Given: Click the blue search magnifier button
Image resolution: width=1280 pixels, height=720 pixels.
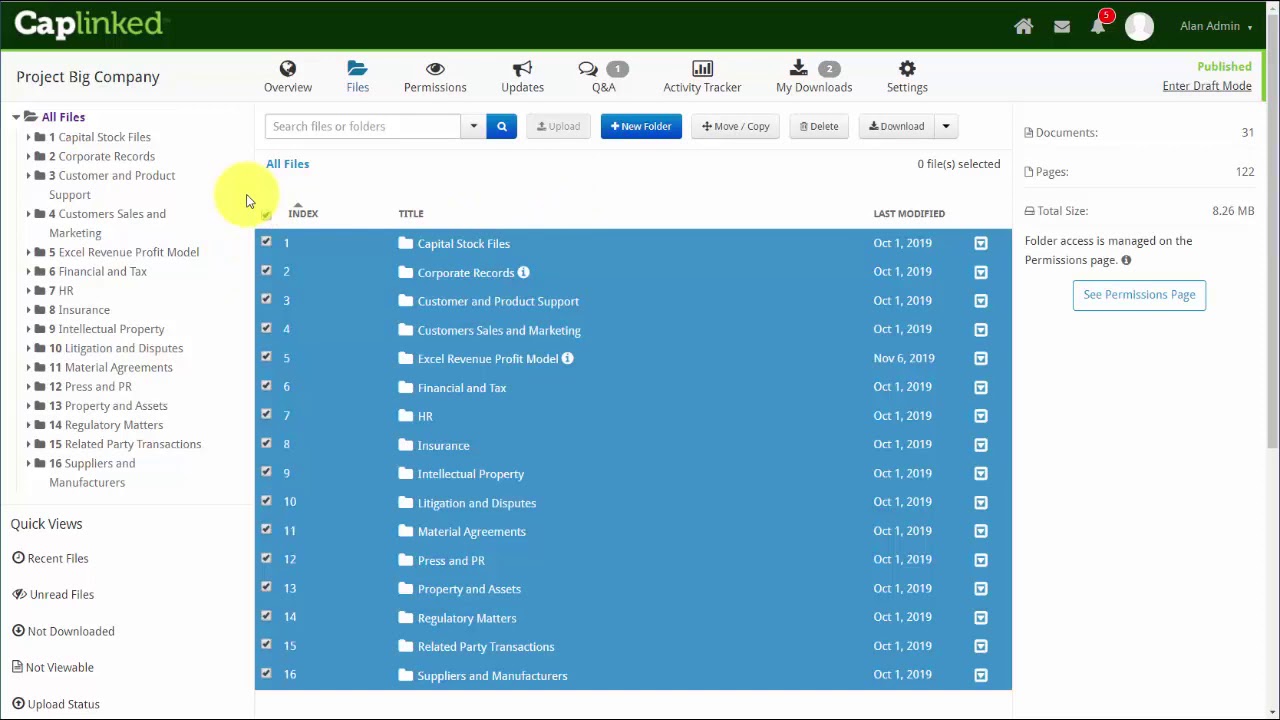Looking at the screenshot, I should [x=502, y=126].
